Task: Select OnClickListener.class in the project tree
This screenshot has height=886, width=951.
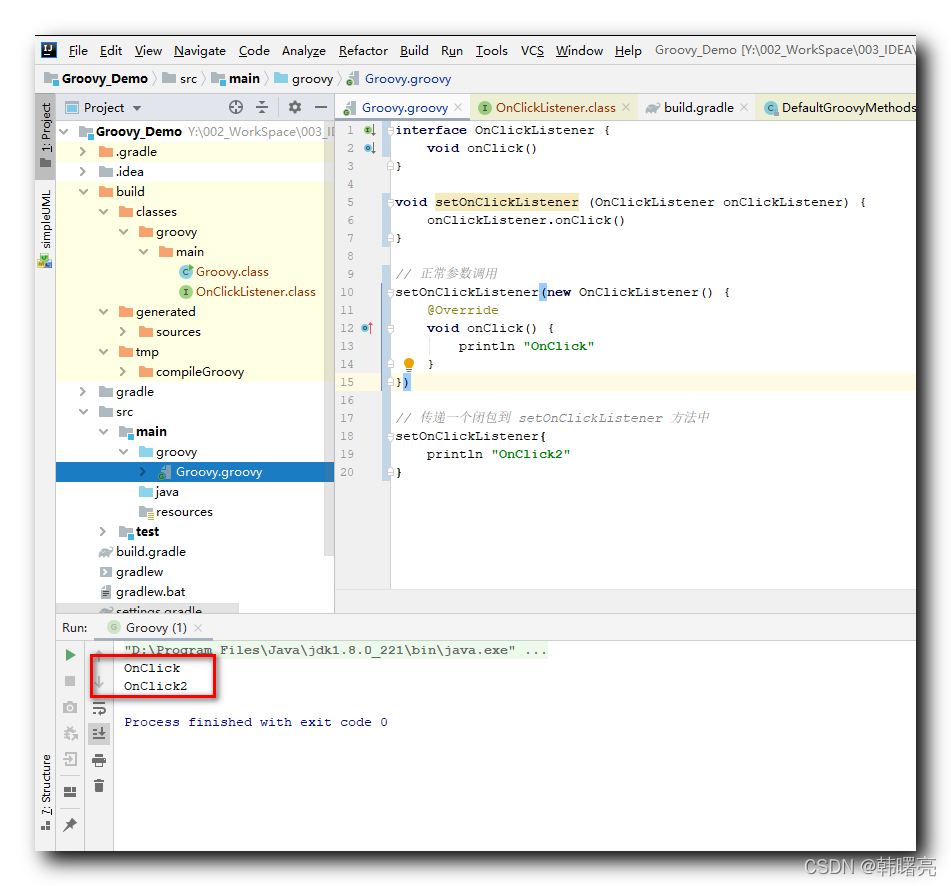Action: point(255,292)
